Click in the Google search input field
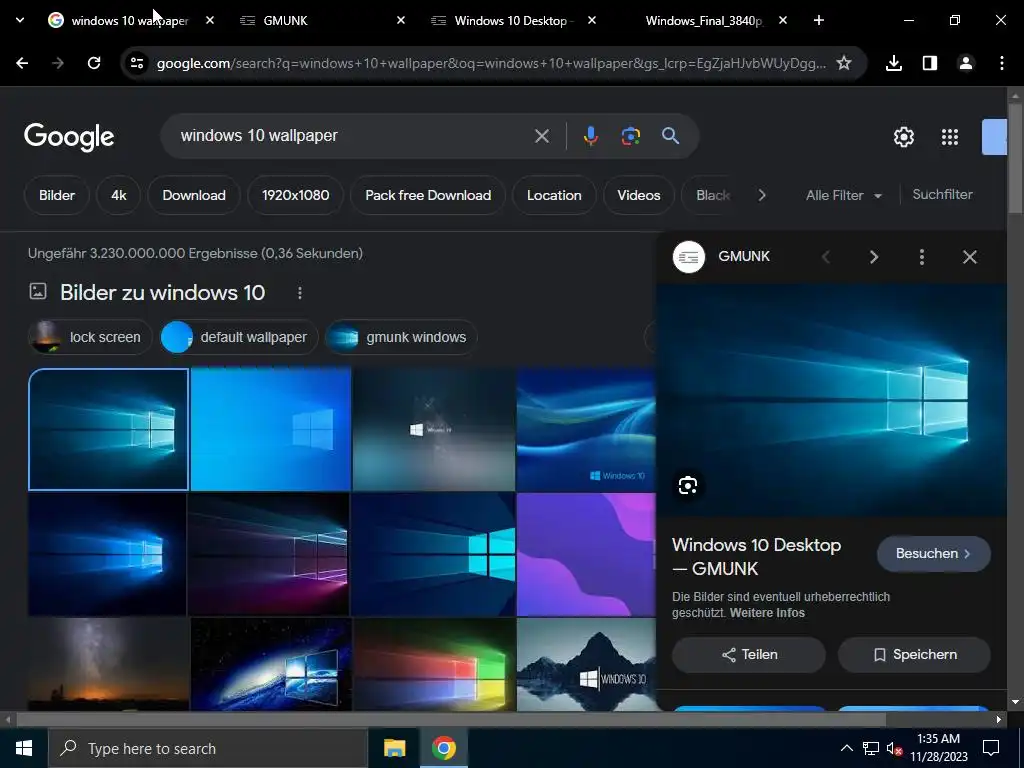 (353, 136)
